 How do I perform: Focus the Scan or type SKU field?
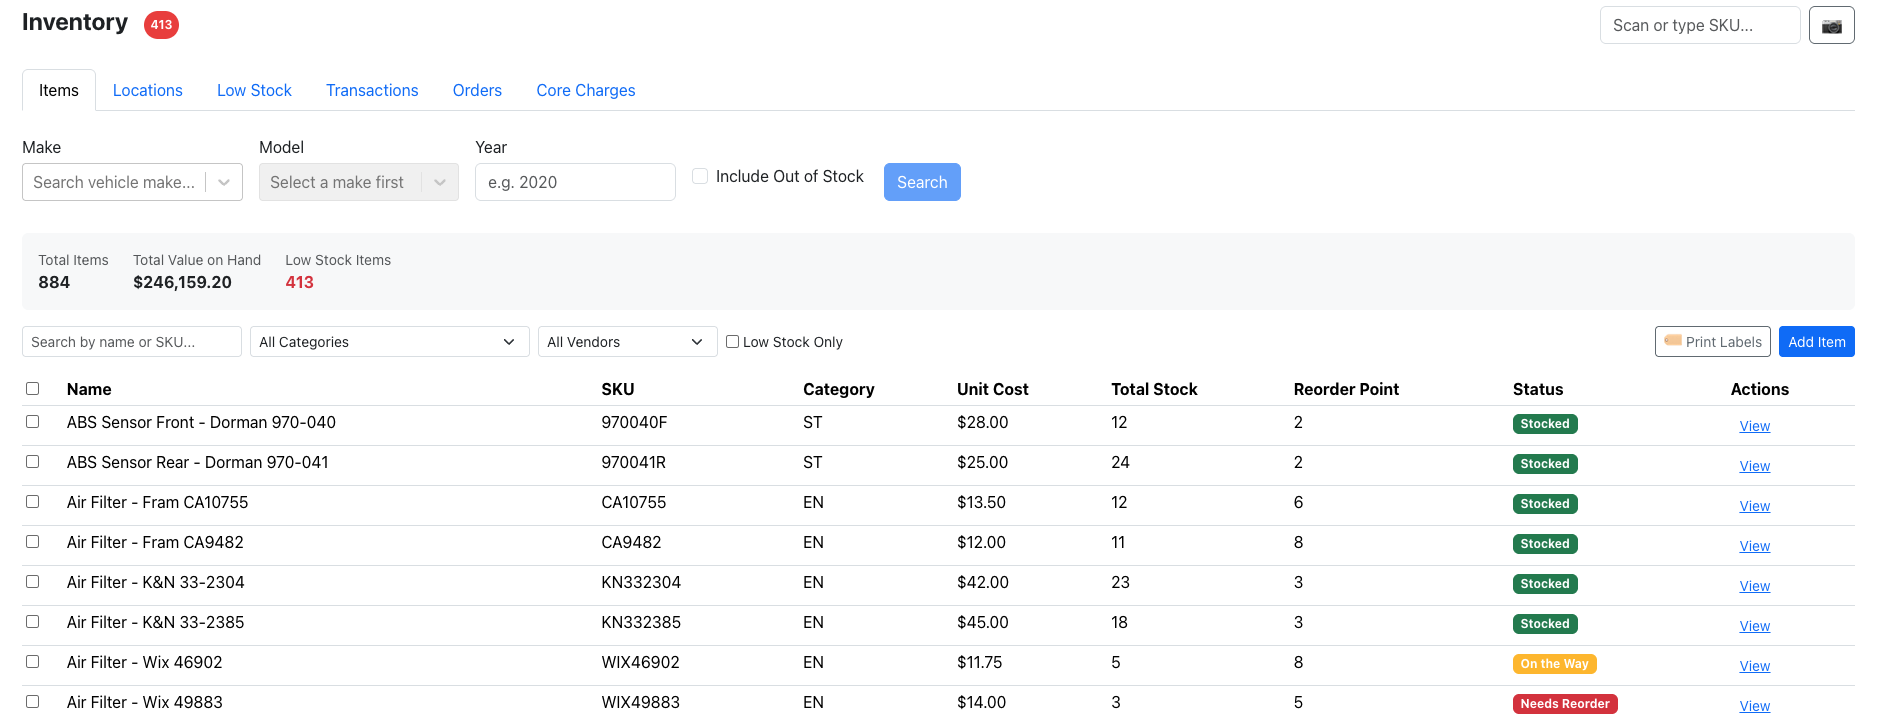coord(1699,25)
